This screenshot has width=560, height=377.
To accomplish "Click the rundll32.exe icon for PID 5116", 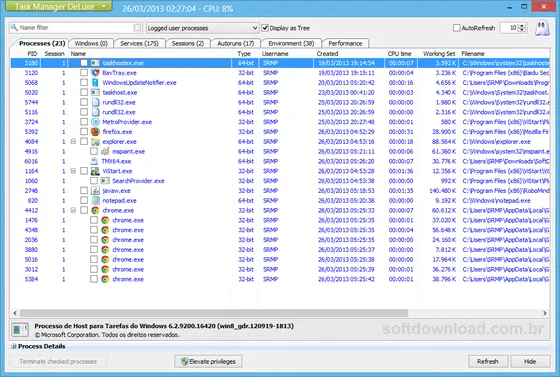I will pos(95,112).
